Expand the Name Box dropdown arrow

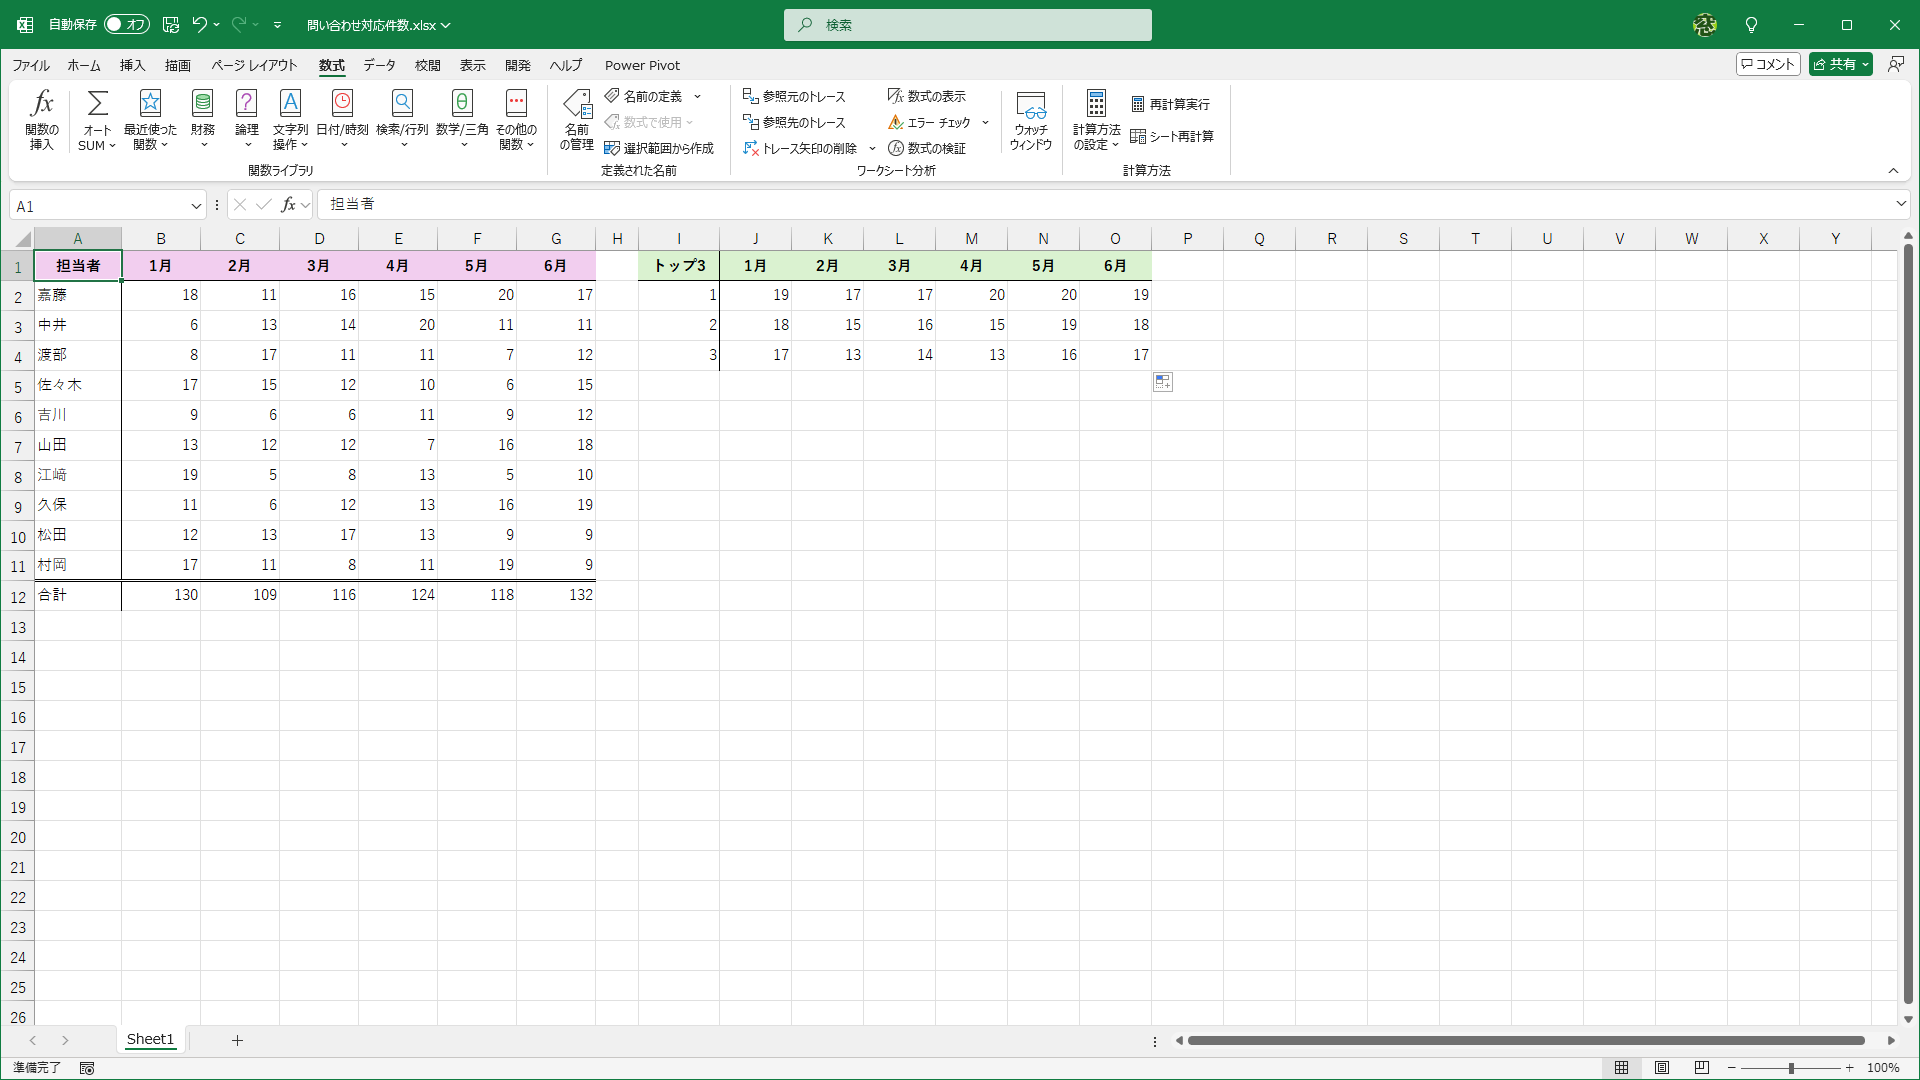coord(196,206)
